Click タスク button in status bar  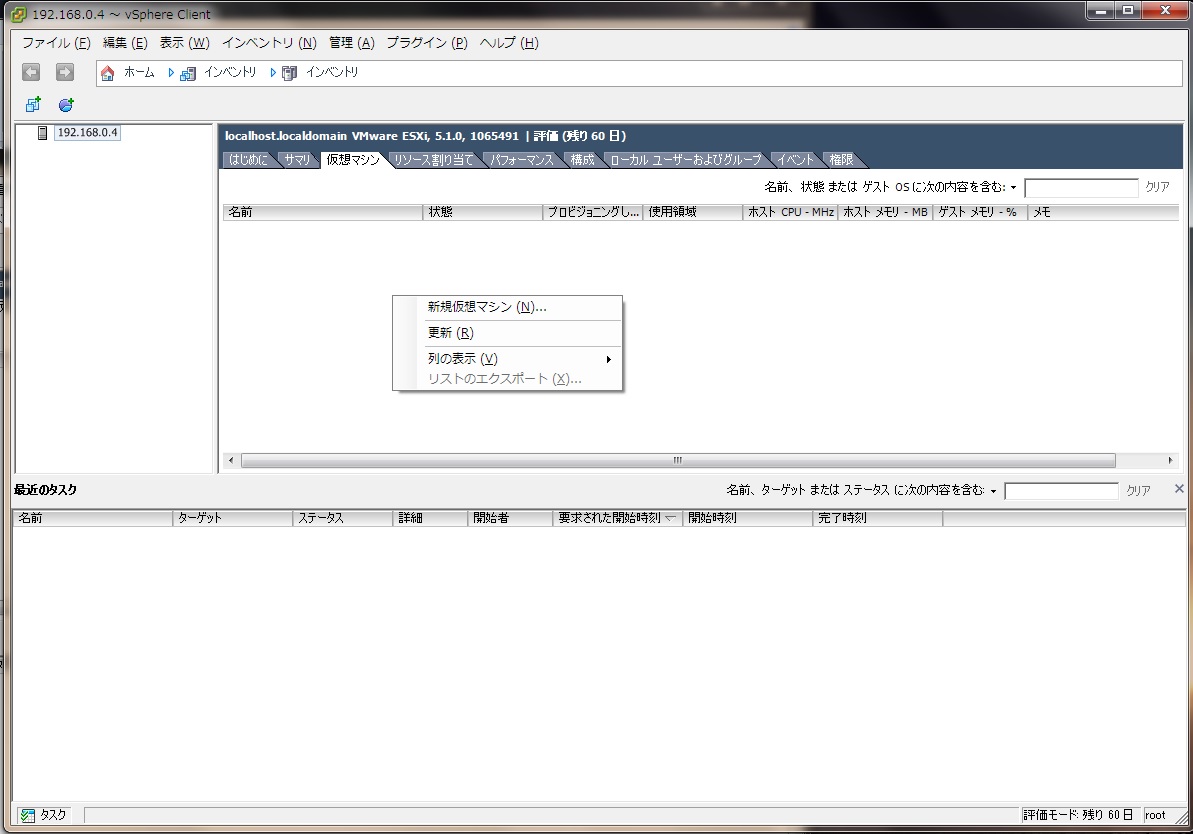(x=44, y=815)
